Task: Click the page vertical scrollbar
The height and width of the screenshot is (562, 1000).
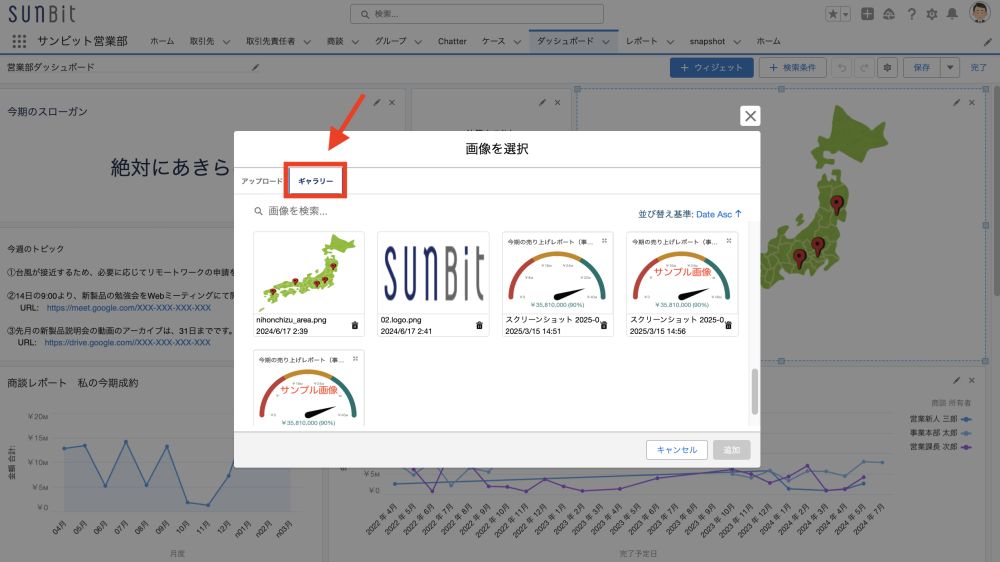Action: click(996, 191)
